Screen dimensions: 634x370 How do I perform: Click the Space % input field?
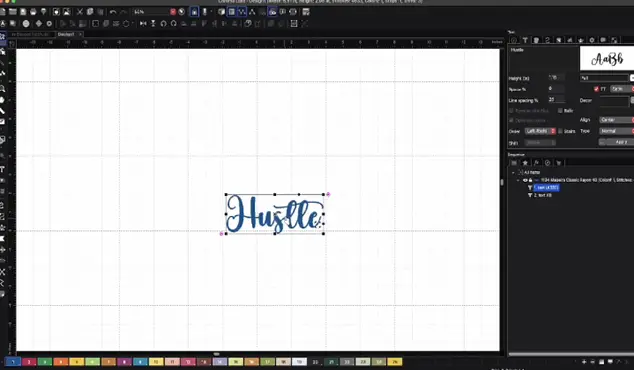pyautogui.click(x=556, y=88)
